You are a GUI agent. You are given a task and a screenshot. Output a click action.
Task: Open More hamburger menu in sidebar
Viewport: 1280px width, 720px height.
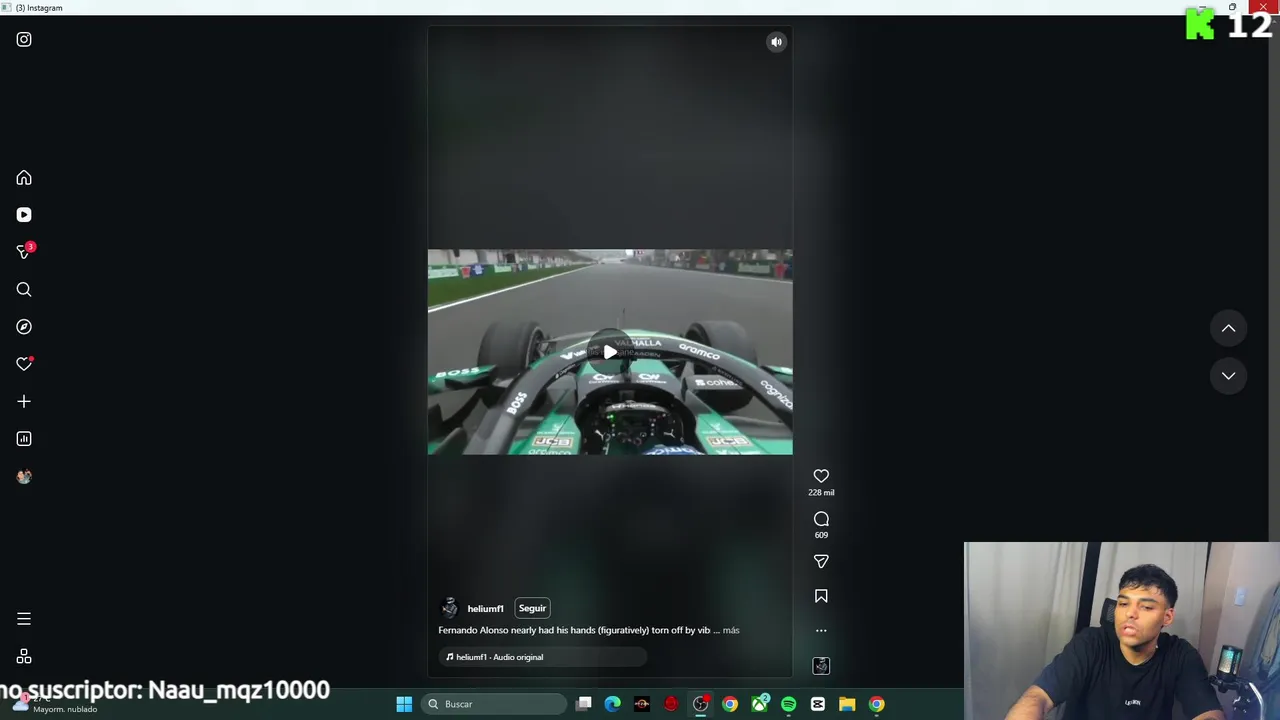[x=24, y=619]
